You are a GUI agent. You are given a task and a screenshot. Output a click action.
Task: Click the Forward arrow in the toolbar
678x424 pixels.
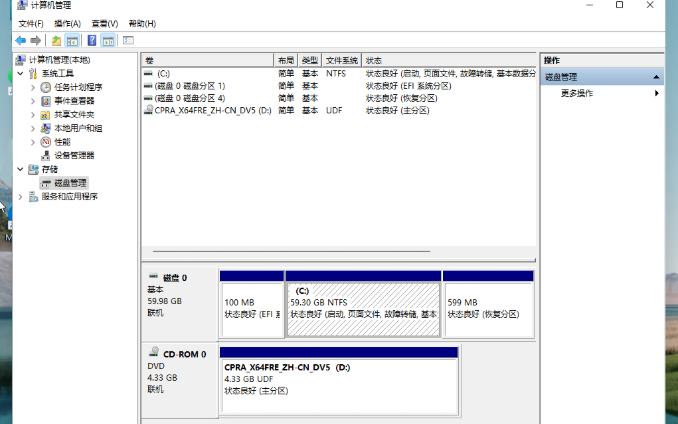tap(35, 40)
